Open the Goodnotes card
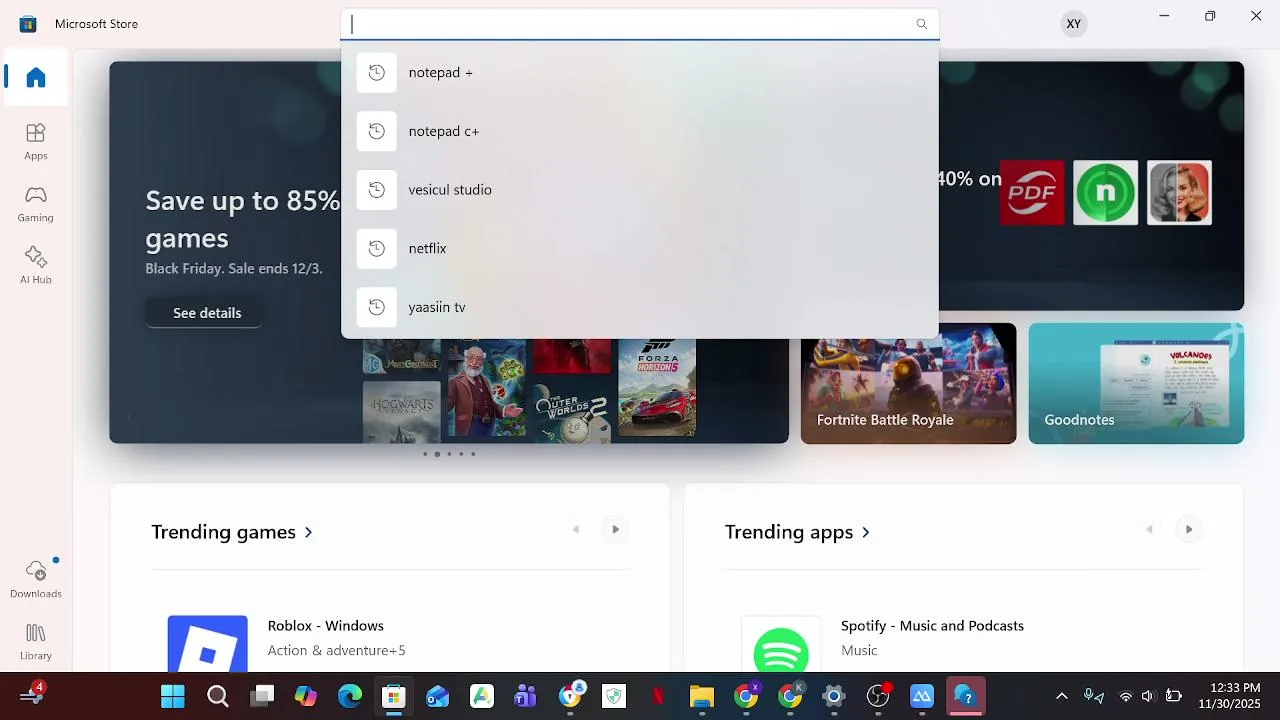 tap(1136, 383)
